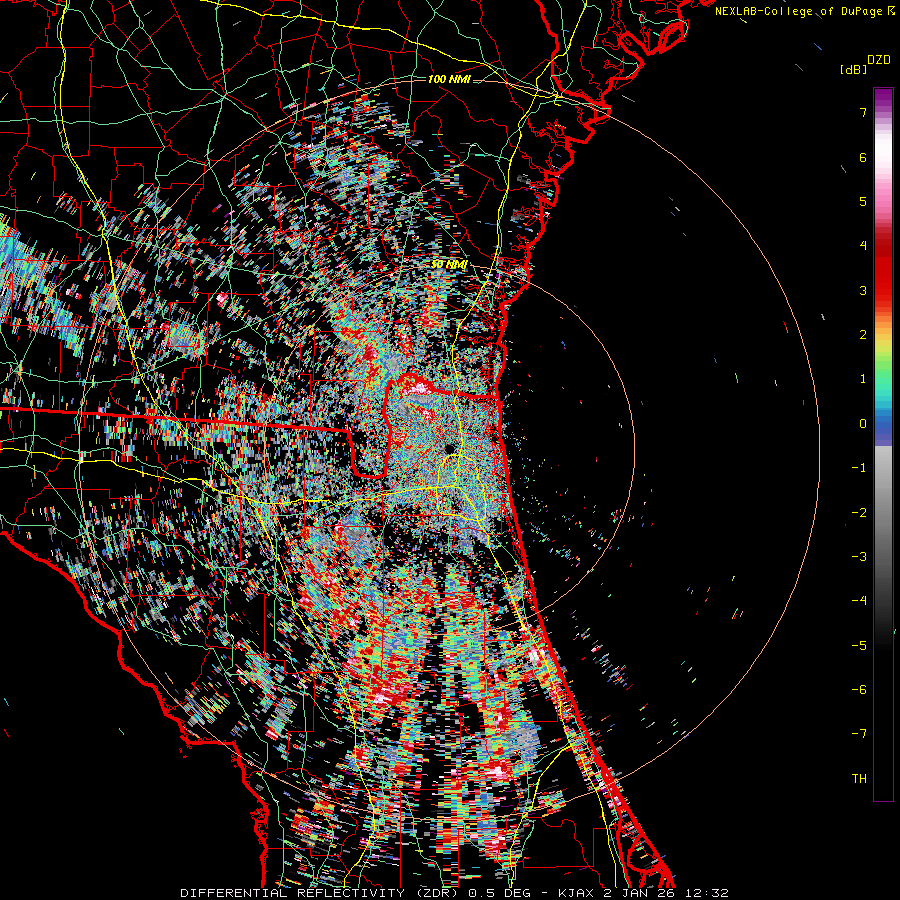
Task: Click the 2 dB tick label on scale
Action: click(x=862, y=335)
